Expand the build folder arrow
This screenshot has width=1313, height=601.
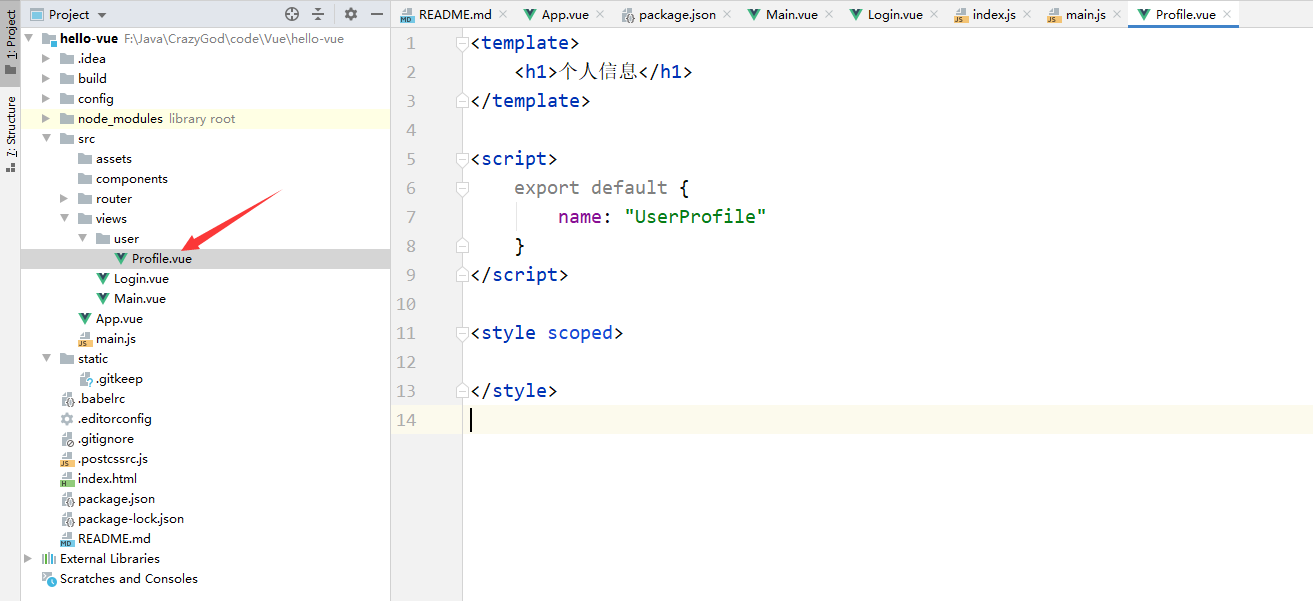click(46, 79)
